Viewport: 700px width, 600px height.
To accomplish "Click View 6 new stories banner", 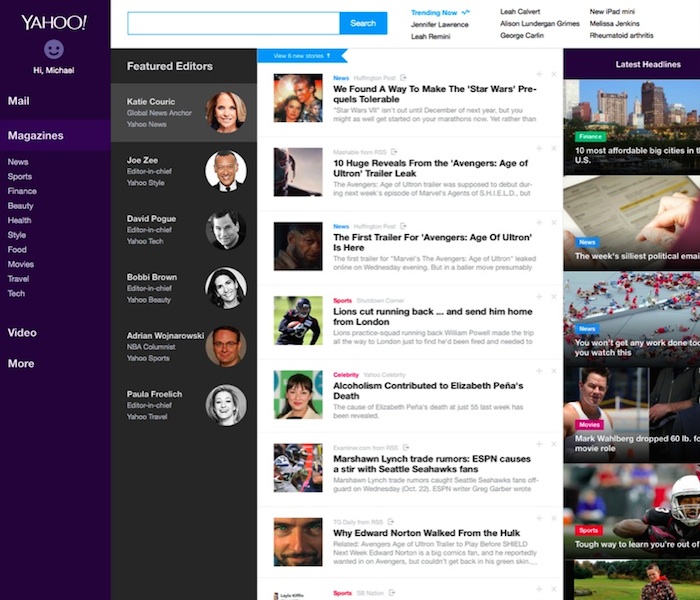I will coord(302,56).
